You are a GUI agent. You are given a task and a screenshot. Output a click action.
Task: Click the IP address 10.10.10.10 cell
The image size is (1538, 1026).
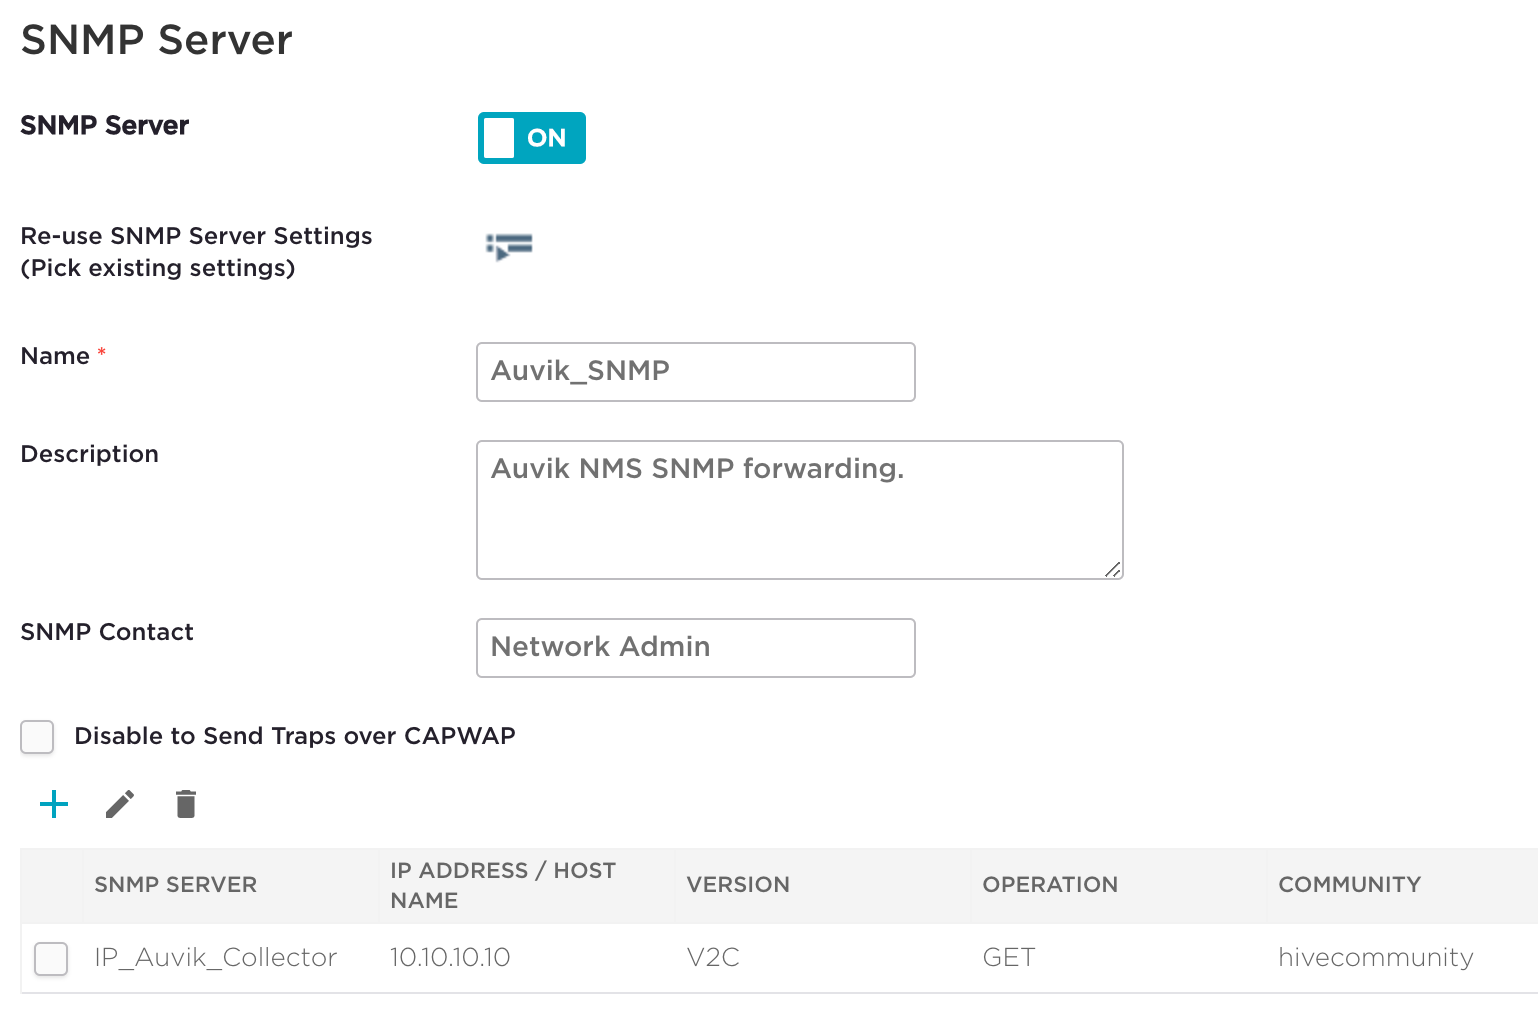click(450, 957)
